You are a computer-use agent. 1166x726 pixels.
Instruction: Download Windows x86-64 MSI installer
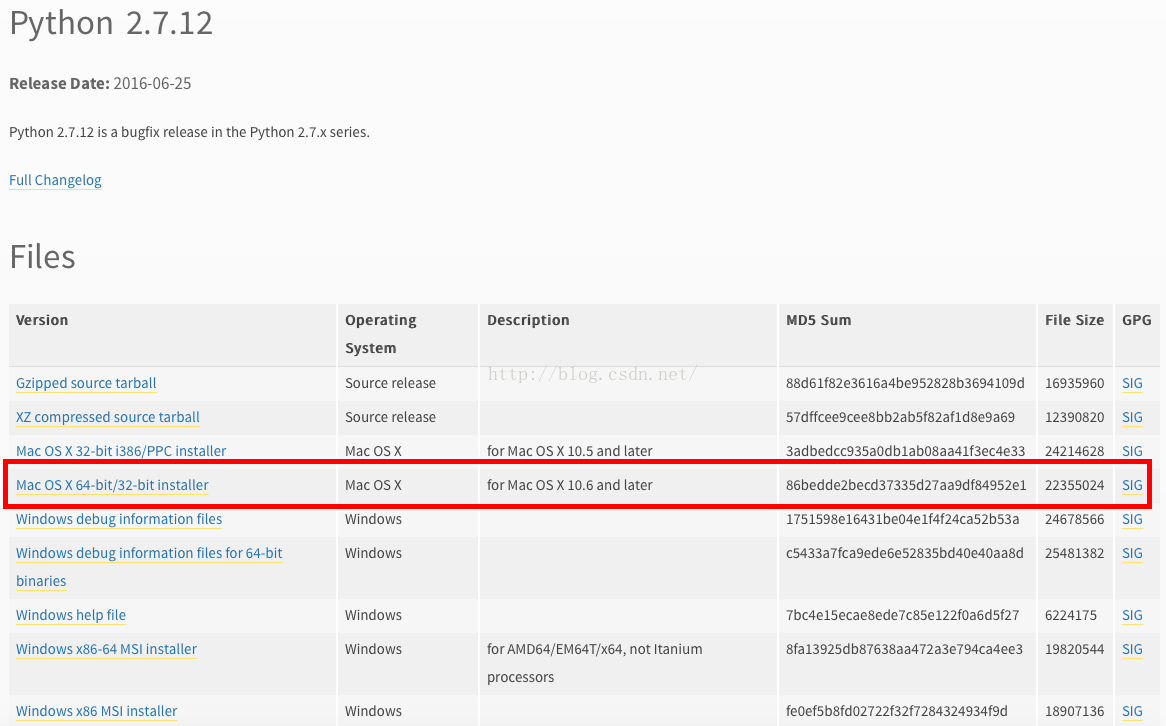[x=106, y=649]
